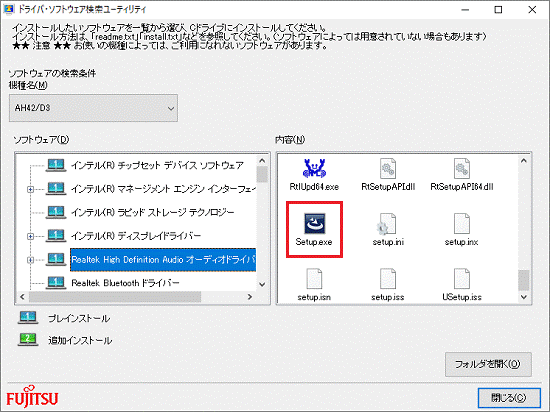
Task: Click laptop icon beside インテル(R) ディスプレイドライバー
Action: [x=56, y=236]
